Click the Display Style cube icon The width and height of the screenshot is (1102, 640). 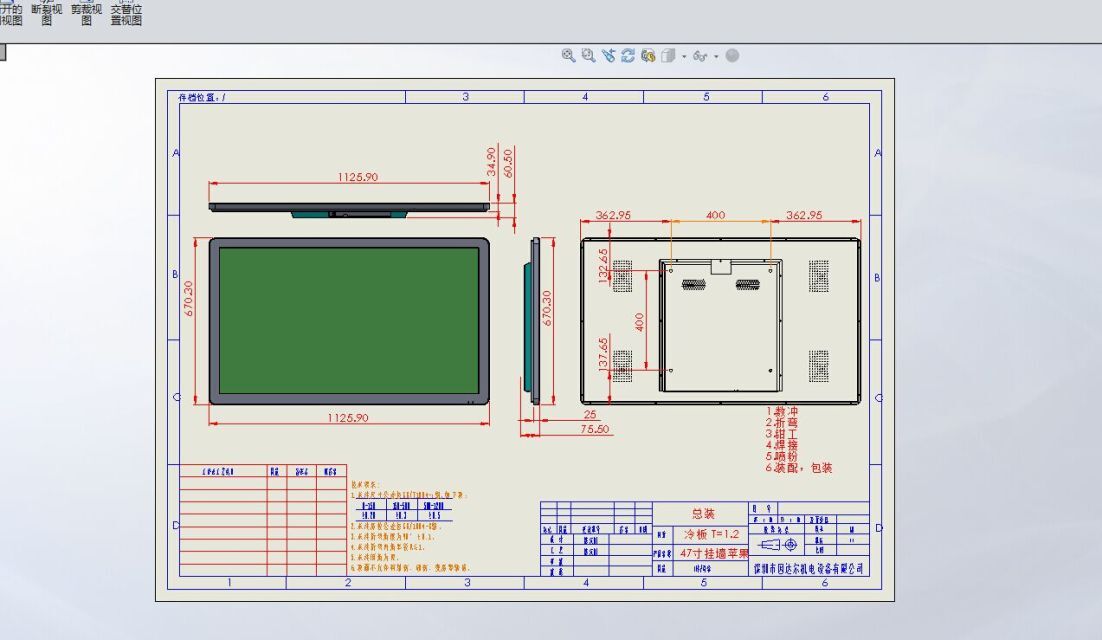(669, 56)
